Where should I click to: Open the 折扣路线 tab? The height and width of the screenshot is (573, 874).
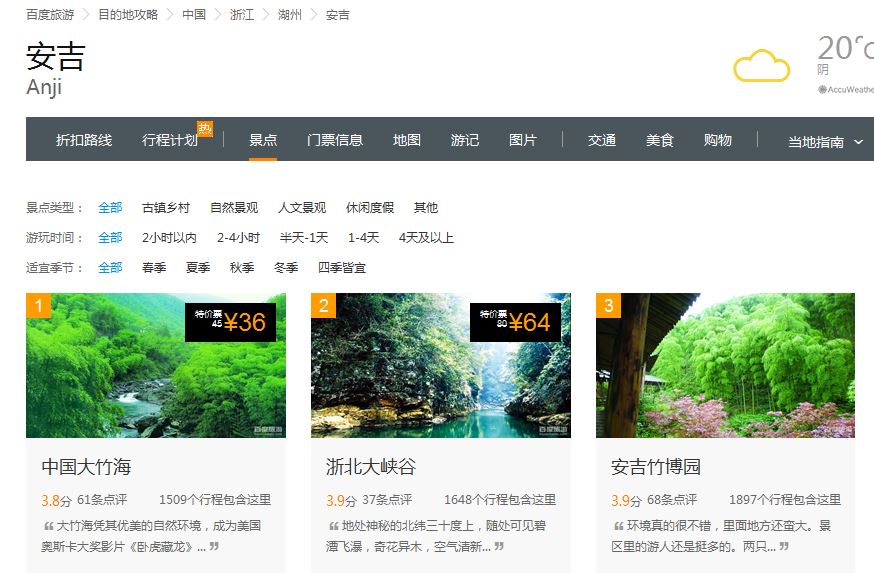point(84,140)
